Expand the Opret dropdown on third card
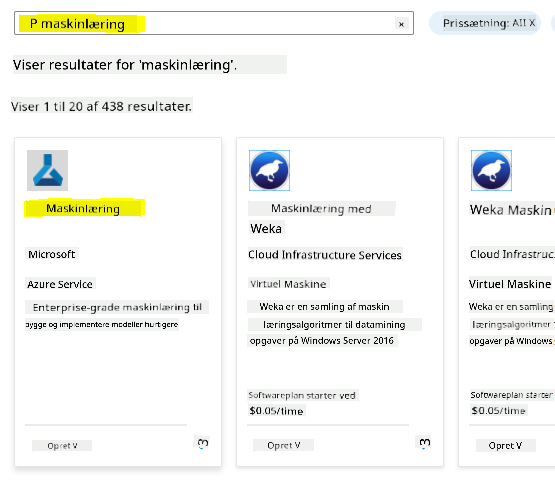The width and height of the screenshot is (555, 480). (x=505, y=445)
